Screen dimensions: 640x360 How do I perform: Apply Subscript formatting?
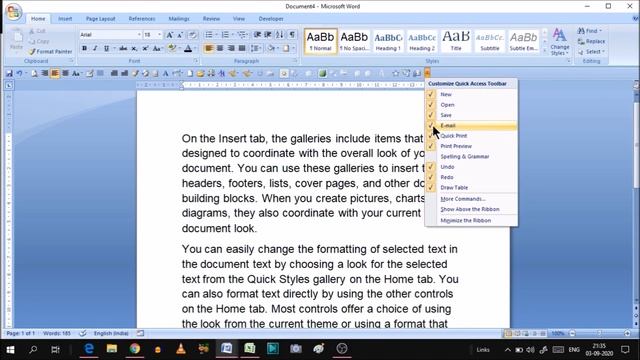point(134,48)
